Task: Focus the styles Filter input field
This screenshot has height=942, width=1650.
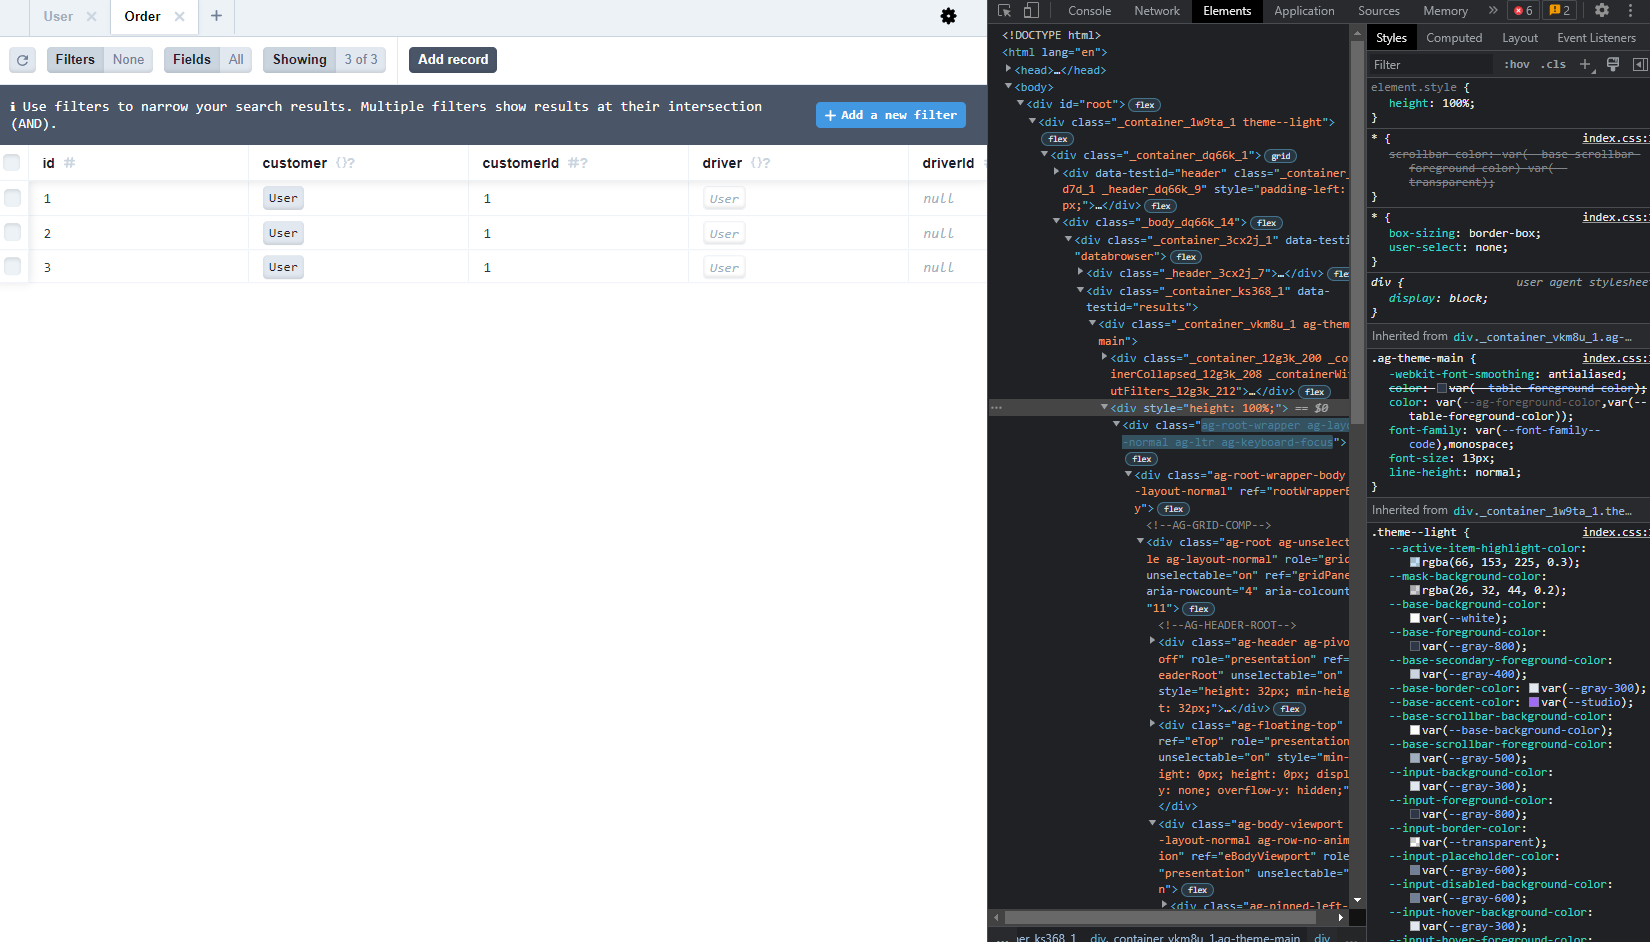Action: coord(1430,64)
